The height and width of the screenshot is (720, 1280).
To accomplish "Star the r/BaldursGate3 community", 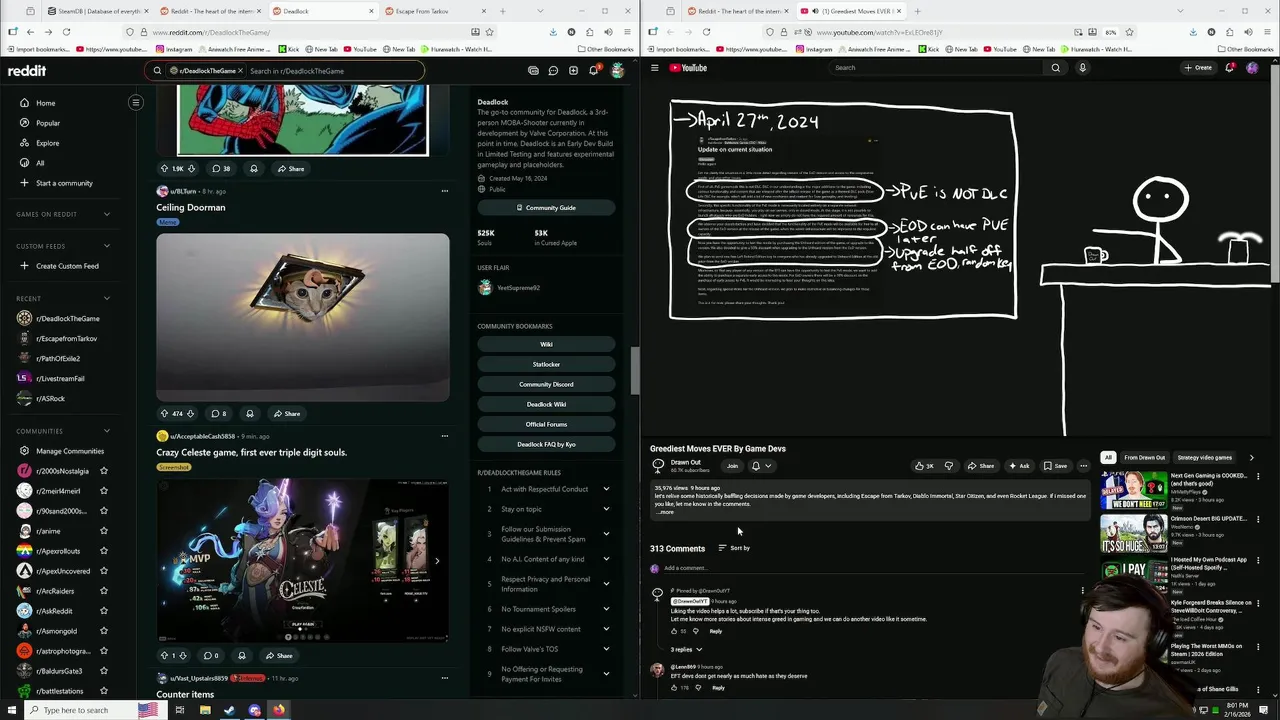I will [x=103, y=671].
